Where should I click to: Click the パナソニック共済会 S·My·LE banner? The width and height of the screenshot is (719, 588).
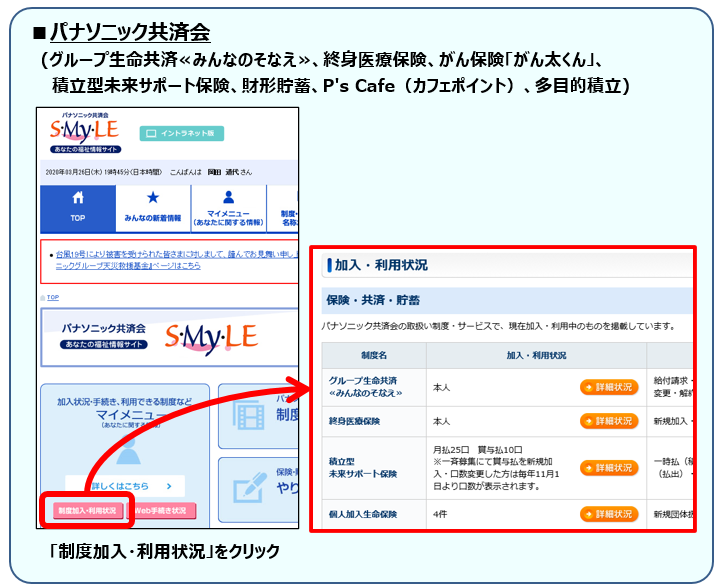[x=169, y=338]
